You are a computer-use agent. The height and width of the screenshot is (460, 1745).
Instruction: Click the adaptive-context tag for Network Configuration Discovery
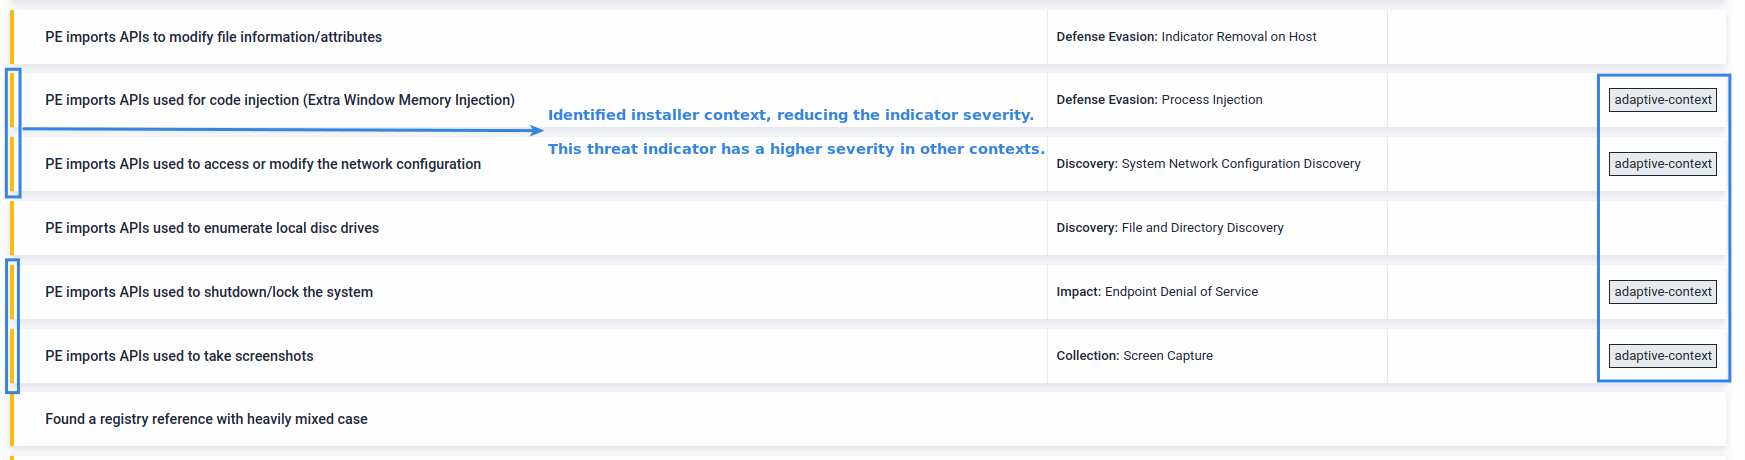(1662, 164)
